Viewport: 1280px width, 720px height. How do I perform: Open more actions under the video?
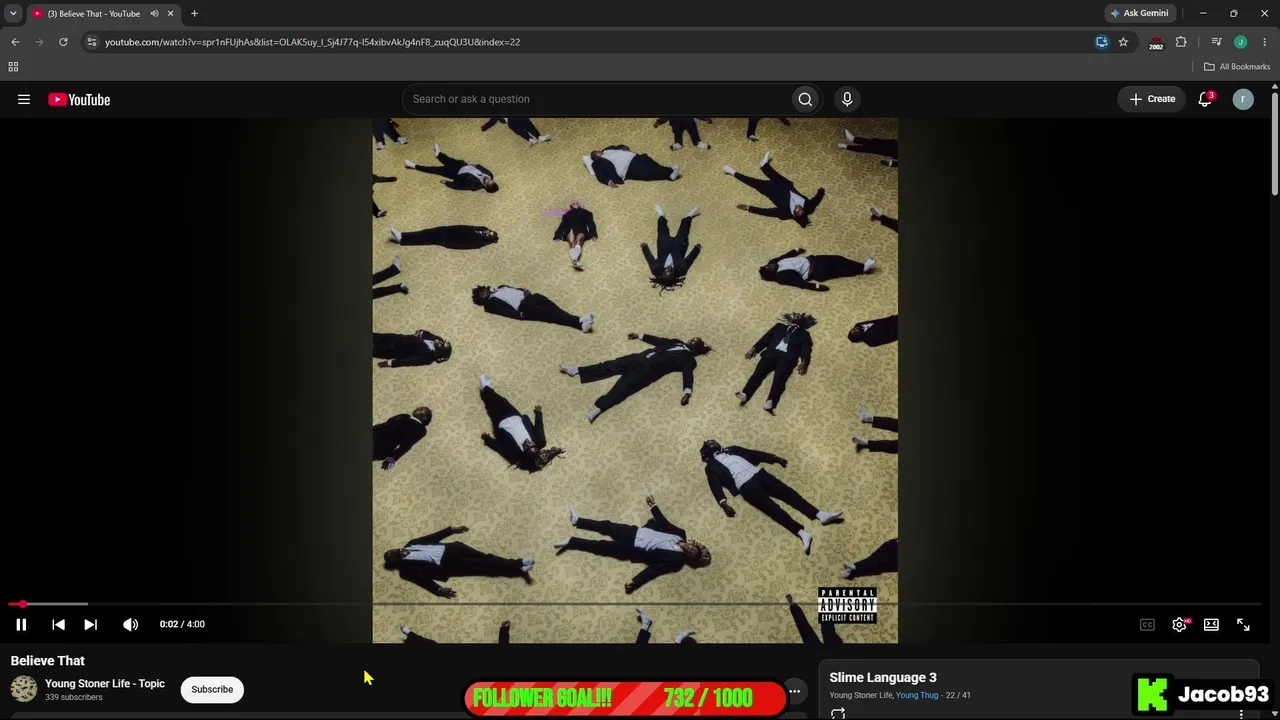click(794, 691)
